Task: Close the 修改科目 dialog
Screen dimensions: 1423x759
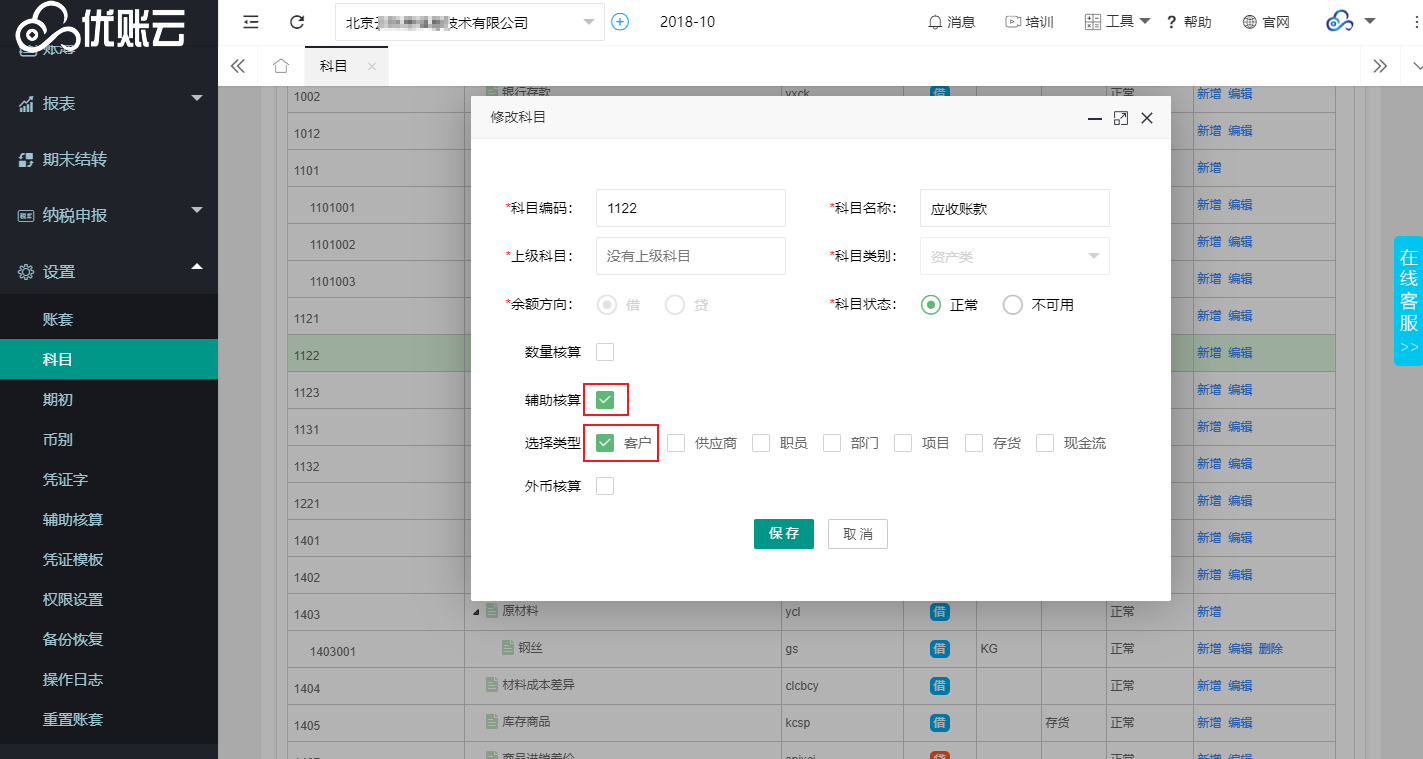Action: (1147, 118)
